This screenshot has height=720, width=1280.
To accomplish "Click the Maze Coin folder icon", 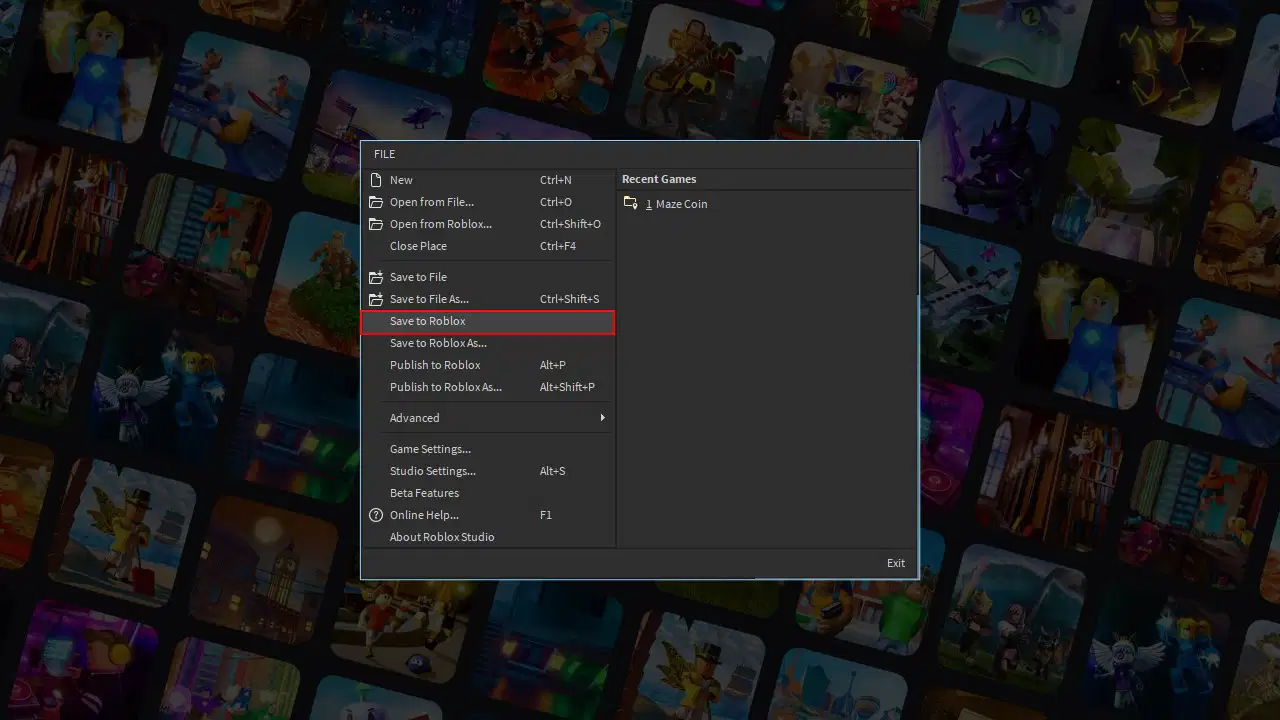I will point(630,203).
